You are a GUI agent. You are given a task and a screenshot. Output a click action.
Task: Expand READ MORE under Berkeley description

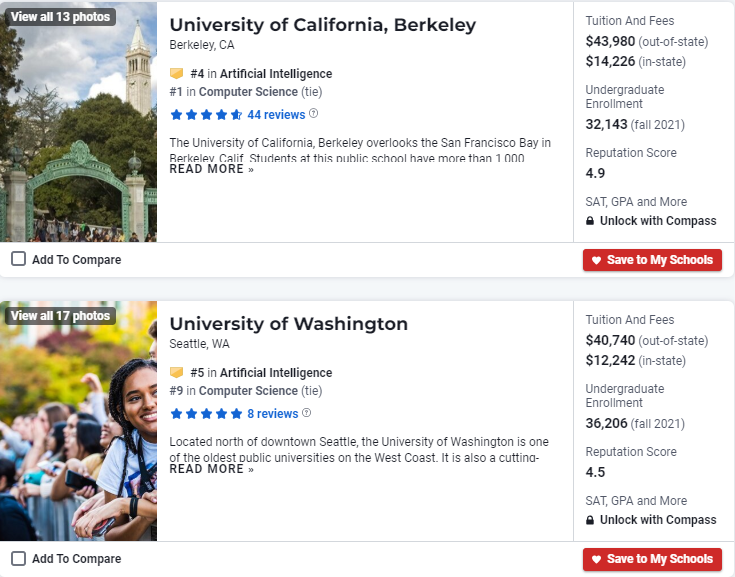(211, 169)
